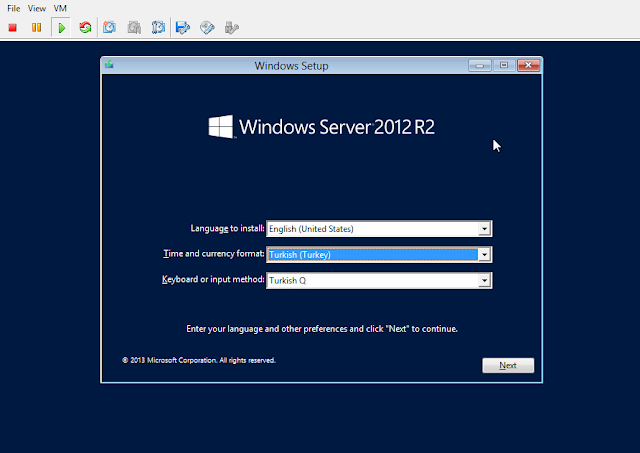
Task: Click the 2013 Microsoft Corporation copyright text
Action: pyautogui.click(x=199, y=360)
